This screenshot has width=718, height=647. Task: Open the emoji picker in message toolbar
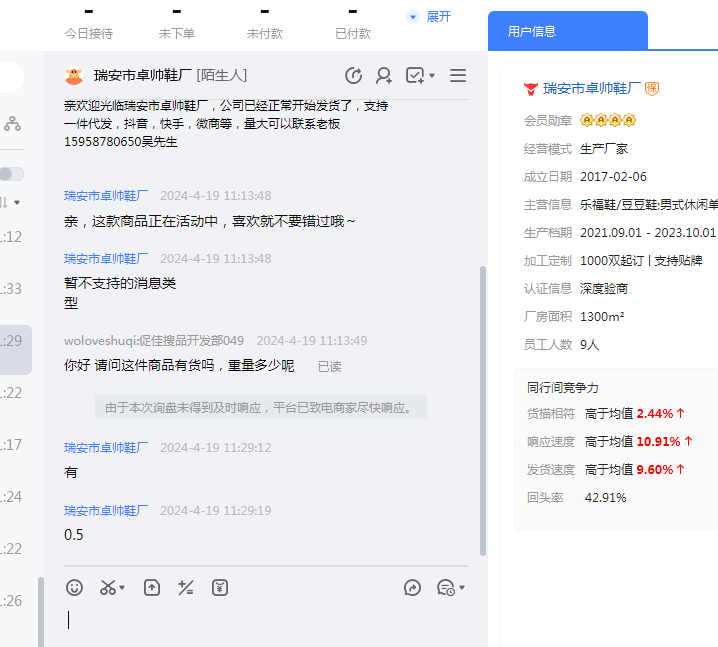pyautogui.click(x=74, y=588)
